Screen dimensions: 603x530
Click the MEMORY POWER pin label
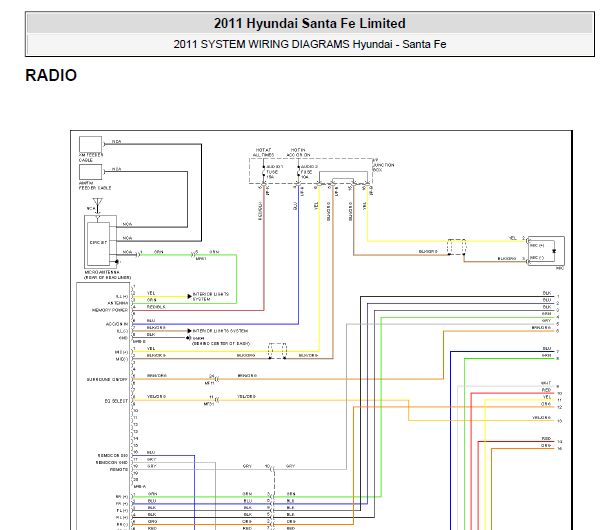110,310
